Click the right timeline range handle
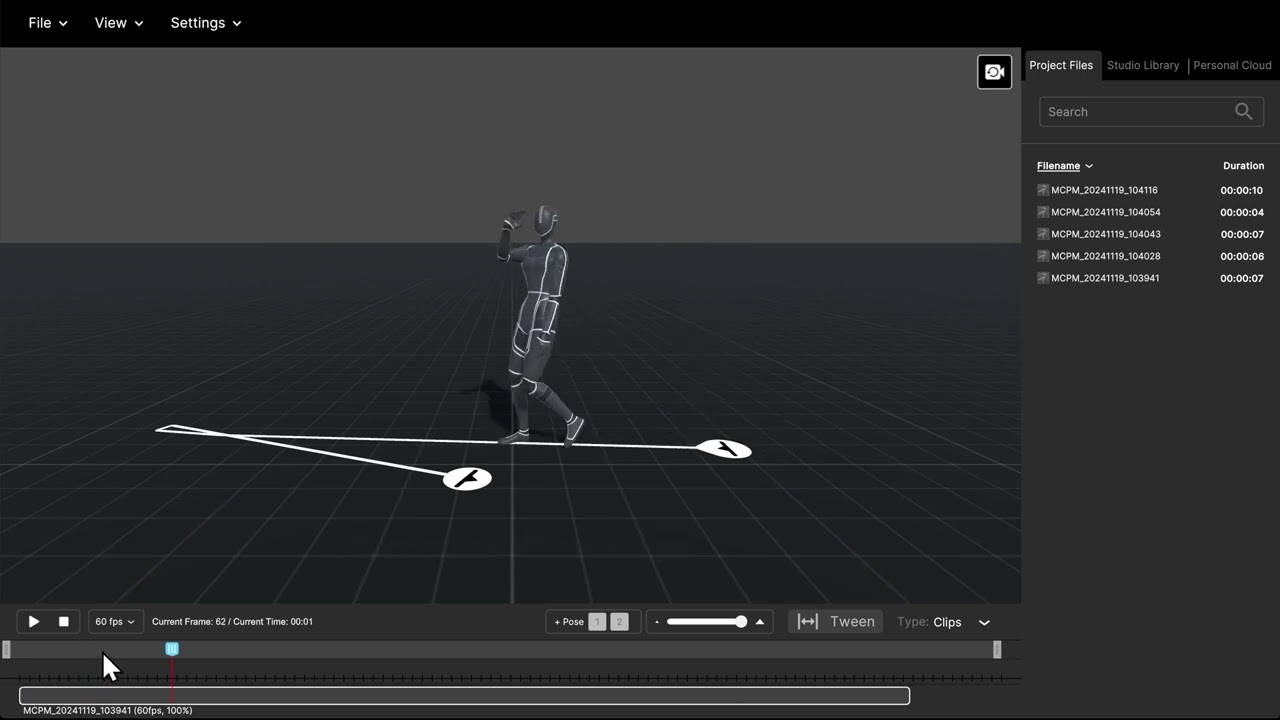1280x720 pixels. pyautogui.click(x=997, y=650)
